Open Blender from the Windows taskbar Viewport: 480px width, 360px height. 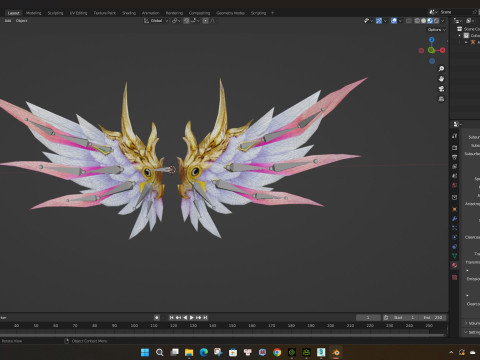(336, 352)
